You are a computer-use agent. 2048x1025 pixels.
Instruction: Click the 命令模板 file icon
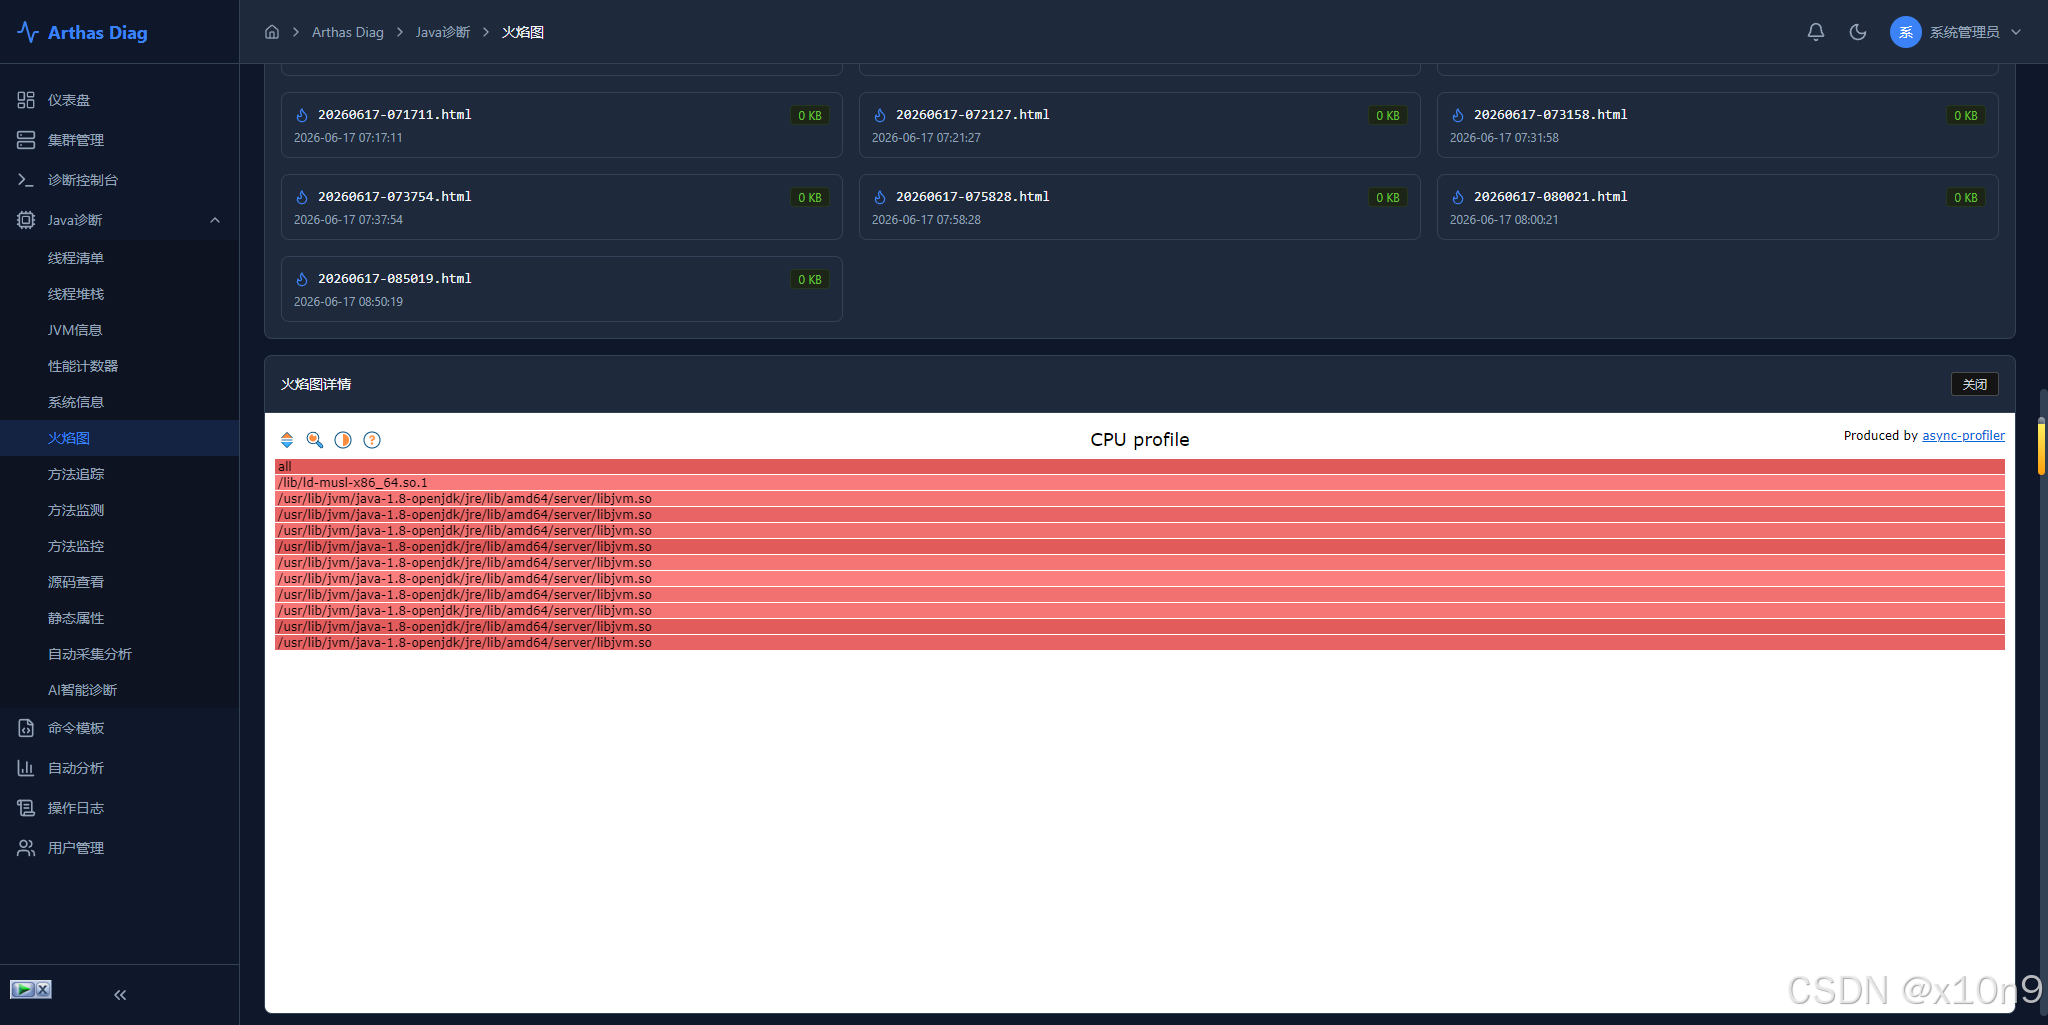coord(26,728)
